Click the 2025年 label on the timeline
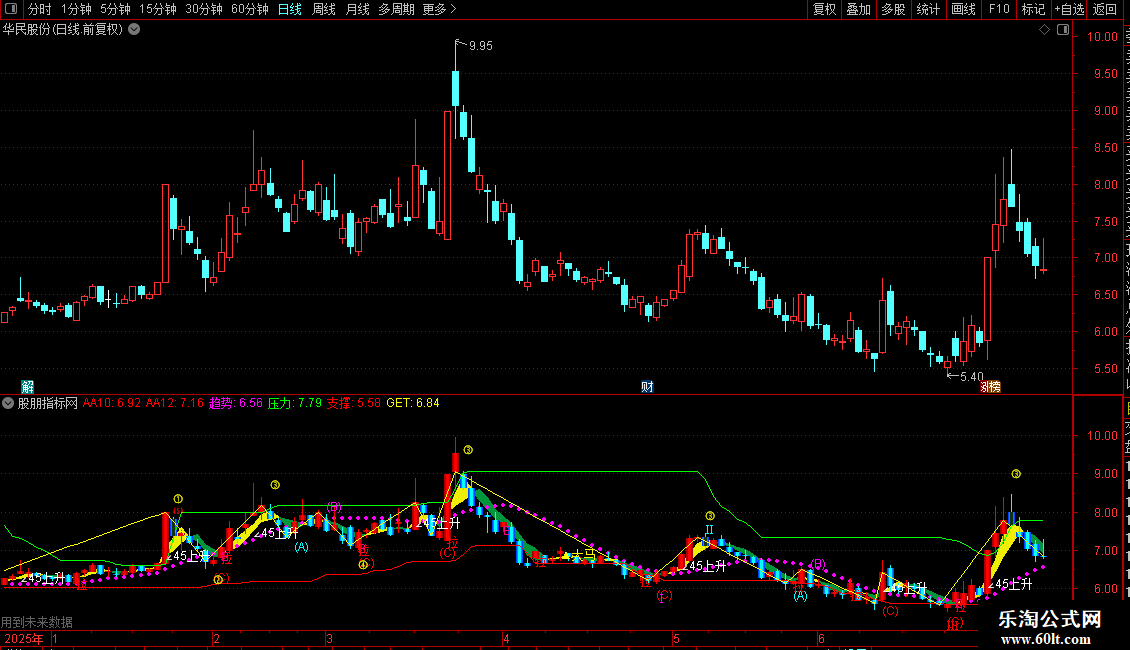This screenshot has height=650, width=1130. (24, 639)
